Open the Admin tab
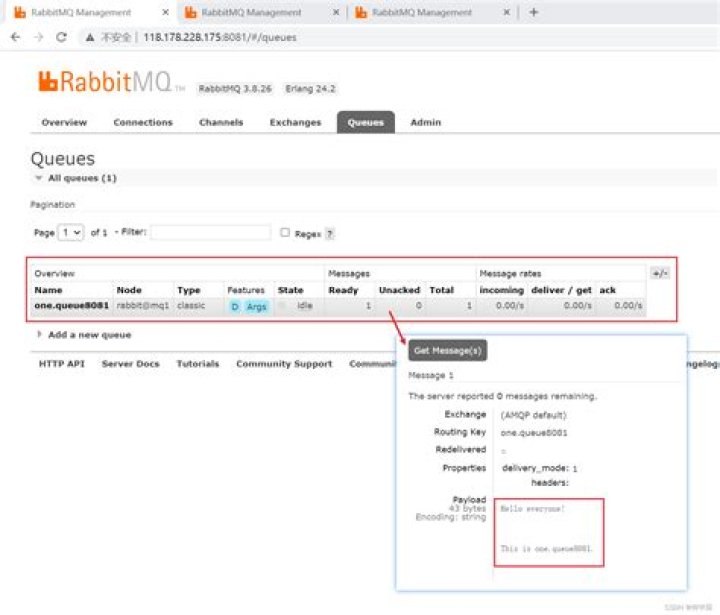This screenshot has width=720, height=615. [x=425, y=122]
